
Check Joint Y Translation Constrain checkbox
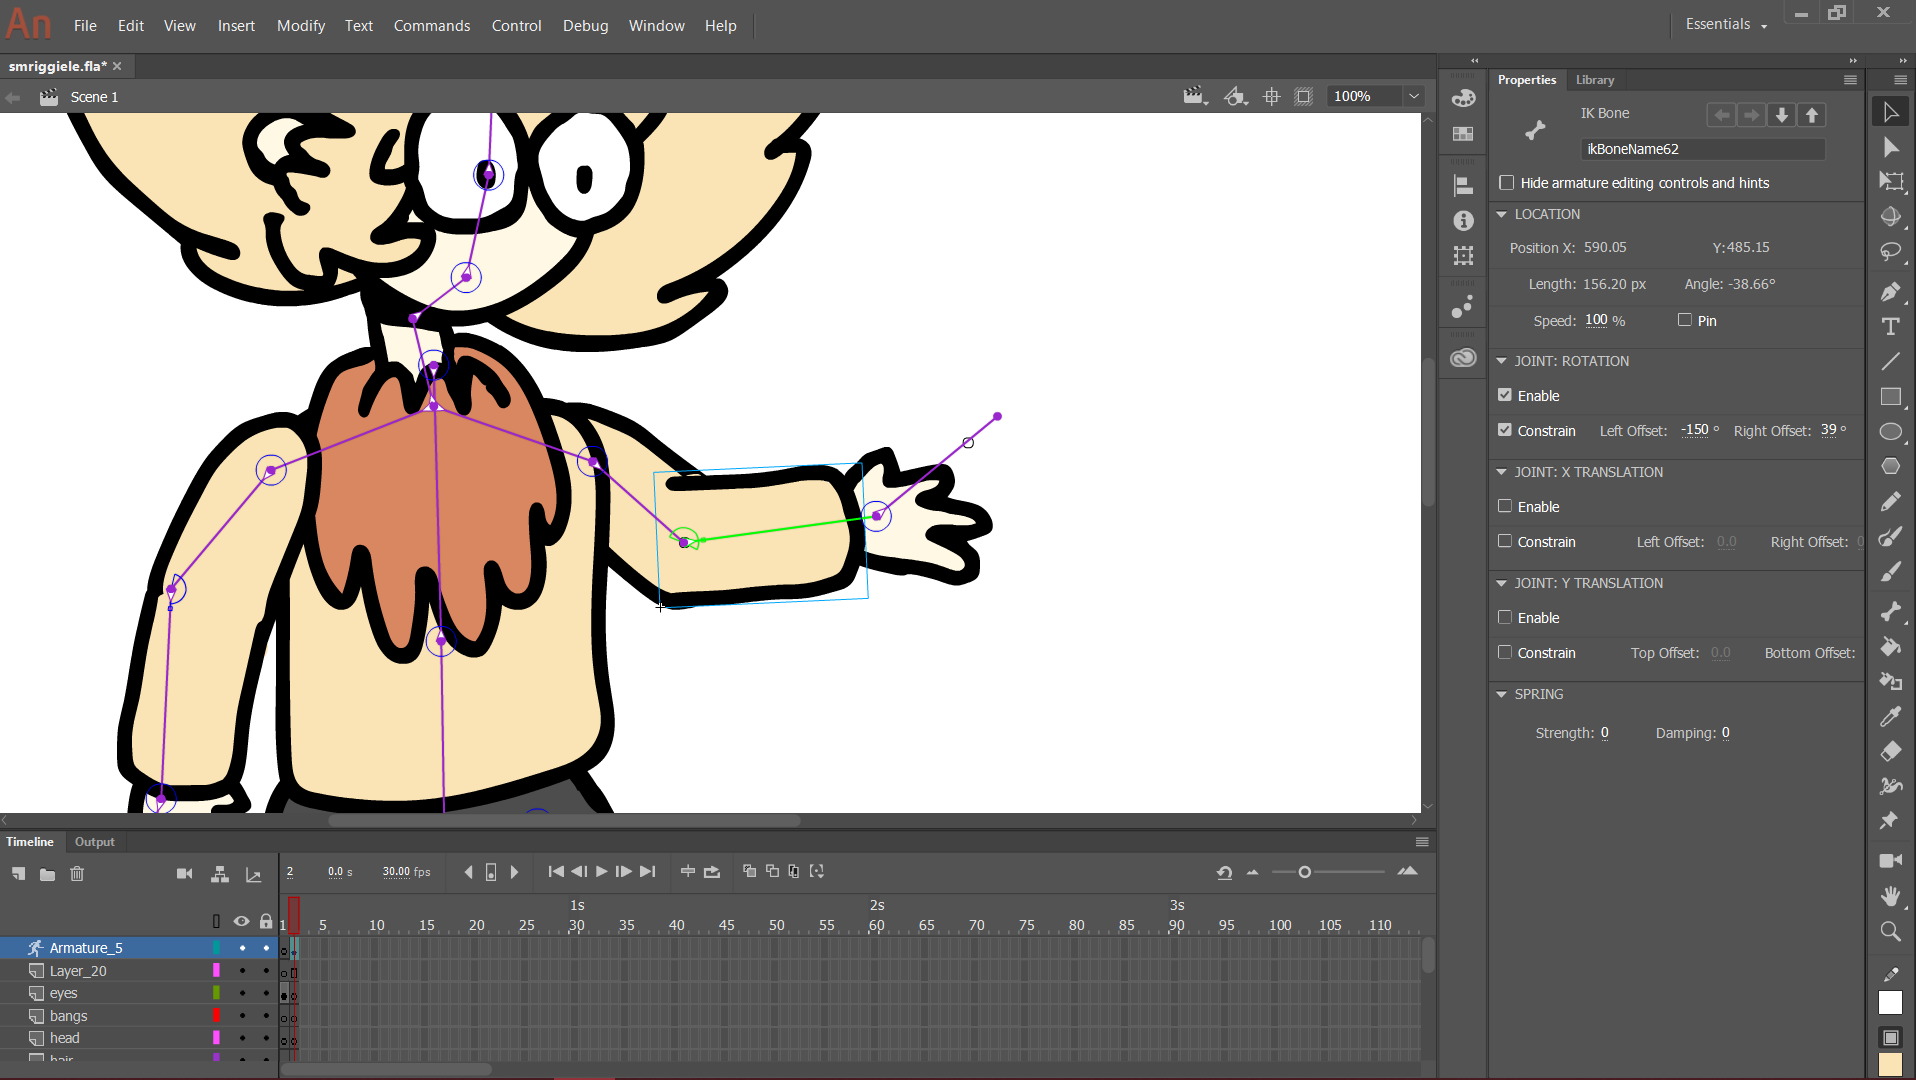click(1505, 652)
